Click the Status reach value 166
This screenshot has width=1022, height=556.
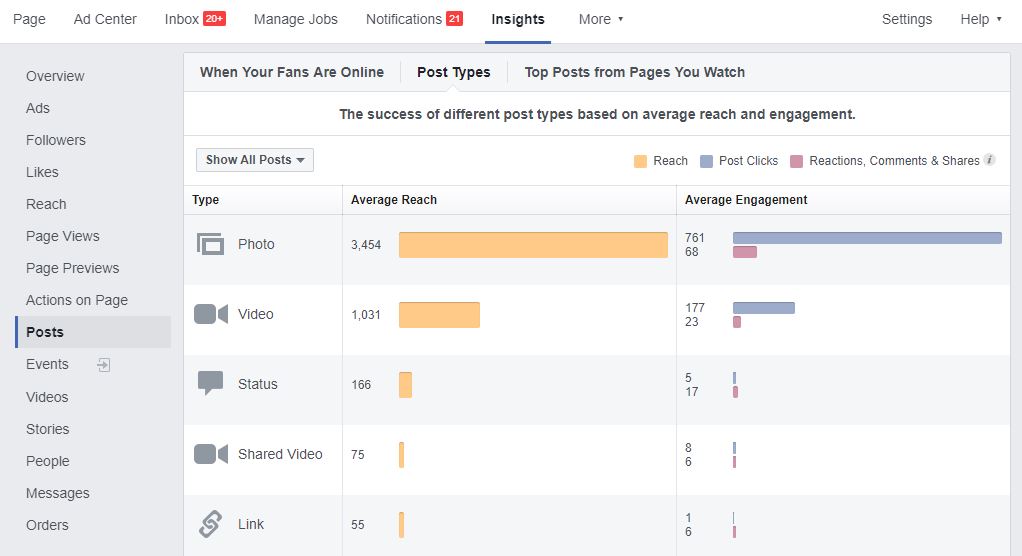pos(361,385)
